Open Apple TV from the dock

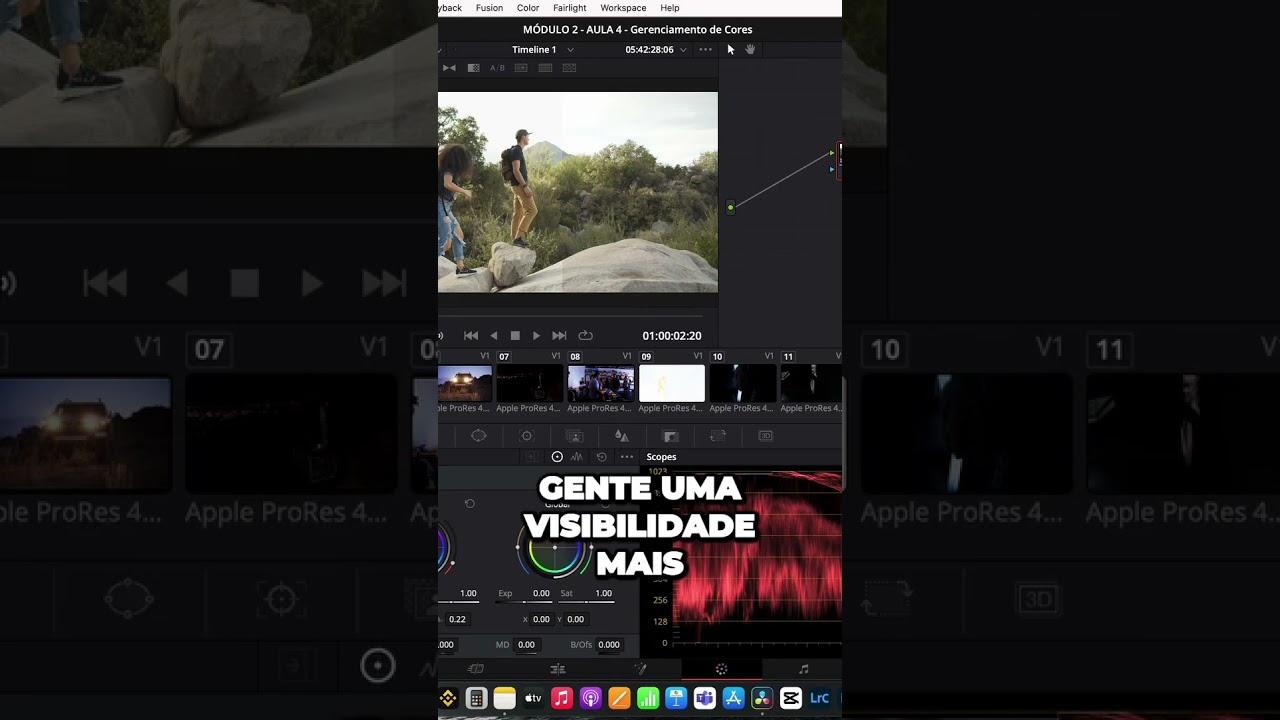click(533, 698)
